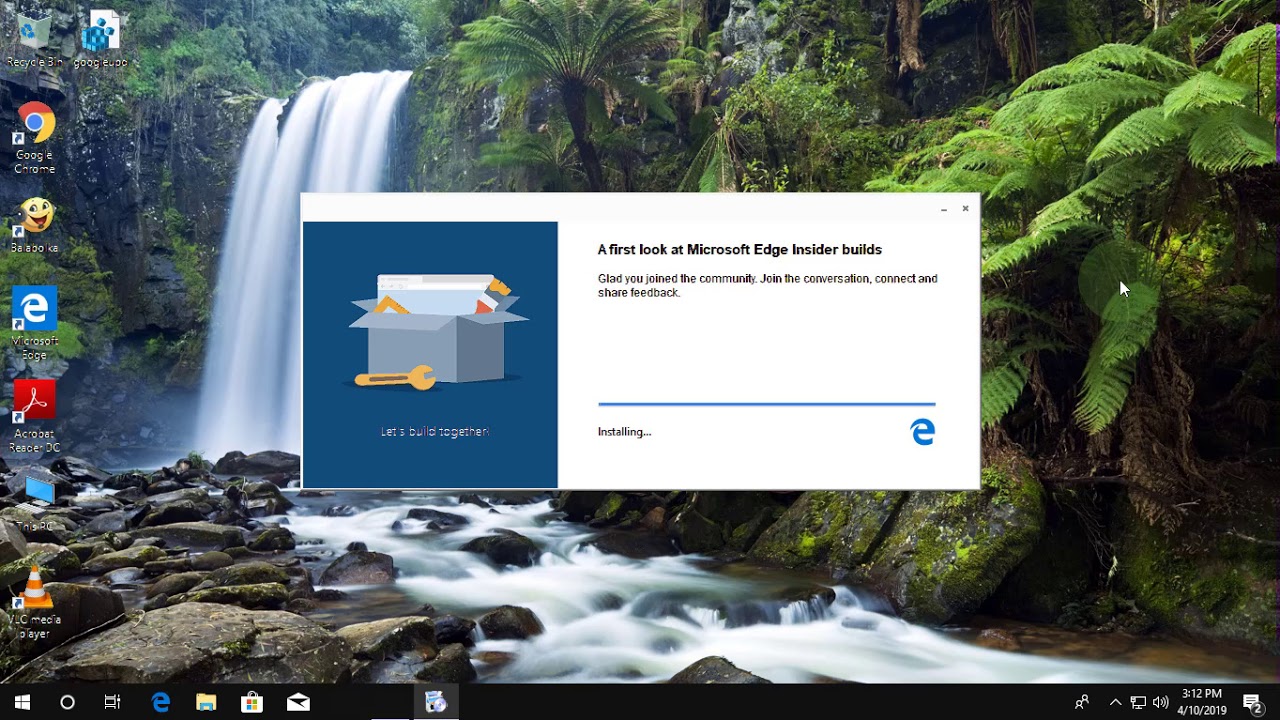Open the googleupd desktop shortcut
The image size is (1280, 720).
[x=100, y=40]
